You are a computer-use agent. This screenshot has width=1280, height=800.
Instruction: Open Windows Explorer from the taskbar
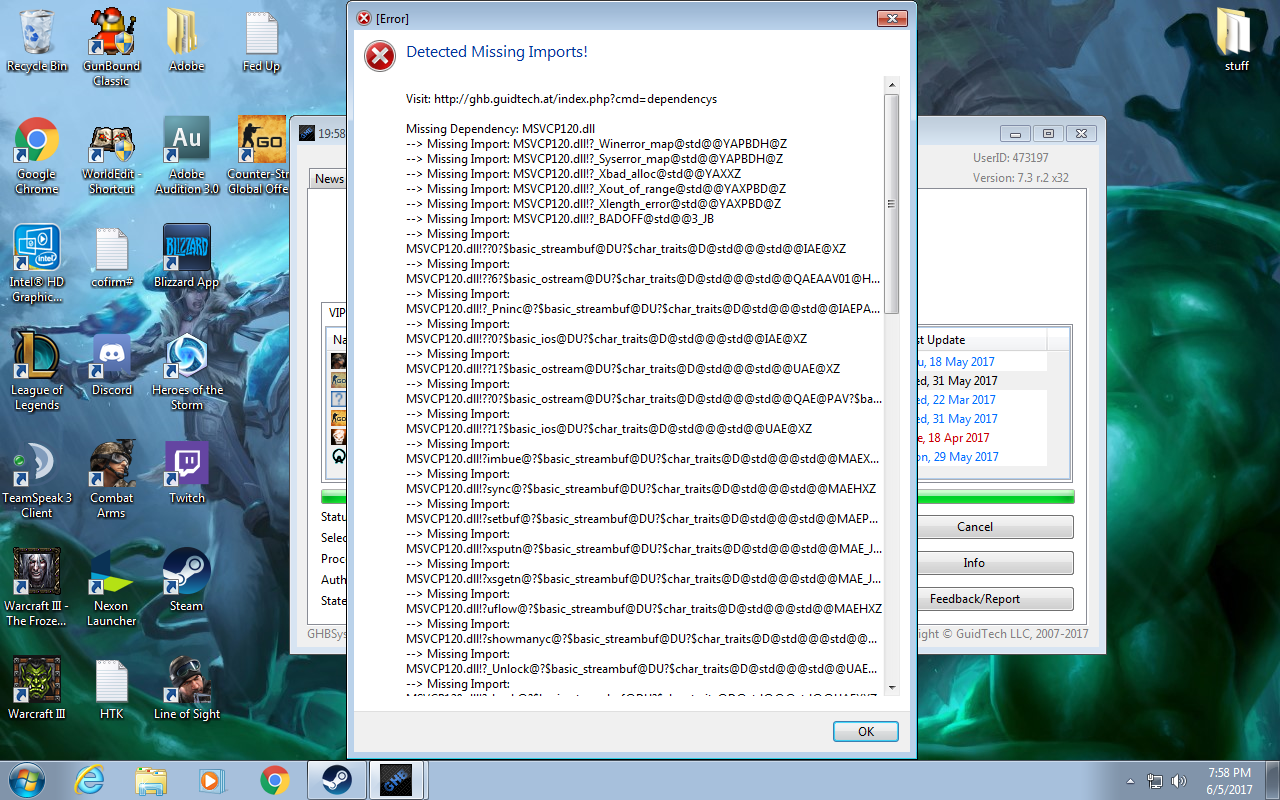tap(151, 780)
